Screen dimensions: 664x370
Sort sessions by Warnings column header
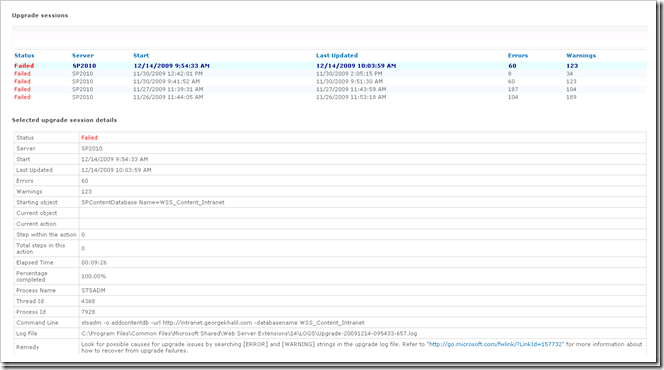tap(581, 55)
